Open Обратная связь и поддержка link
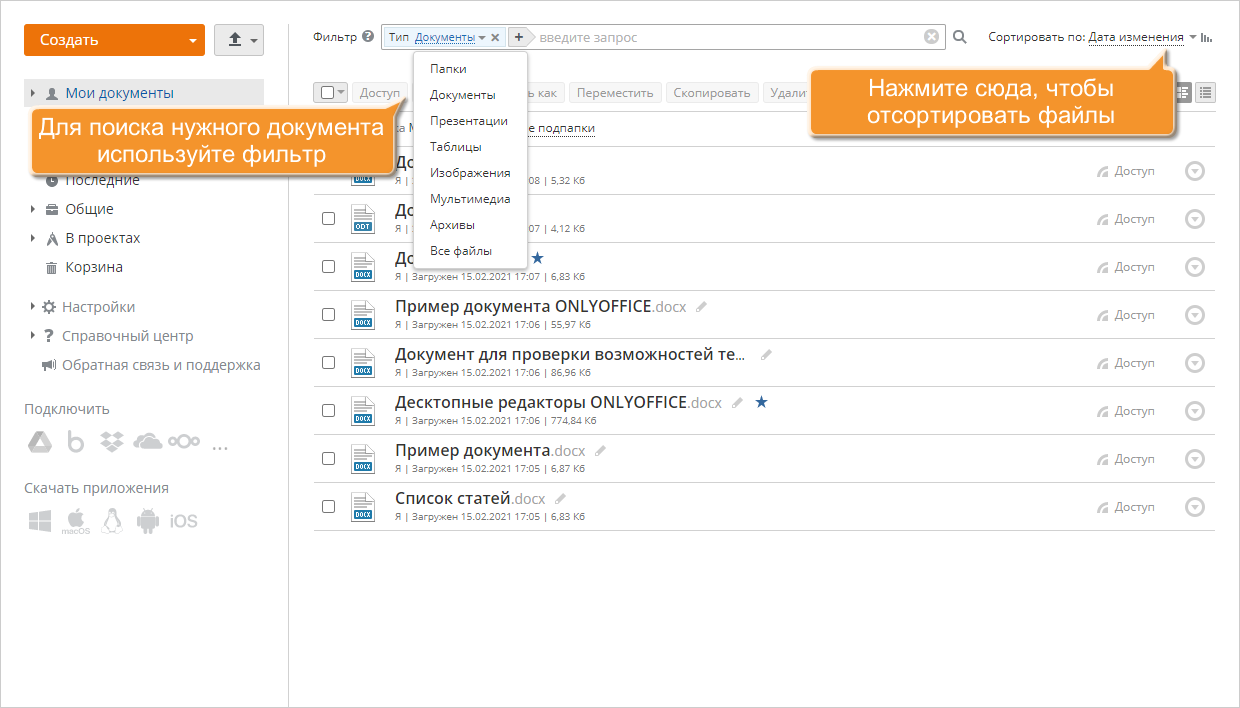Viewport: 1240px width, 708px height. point(161,365)
